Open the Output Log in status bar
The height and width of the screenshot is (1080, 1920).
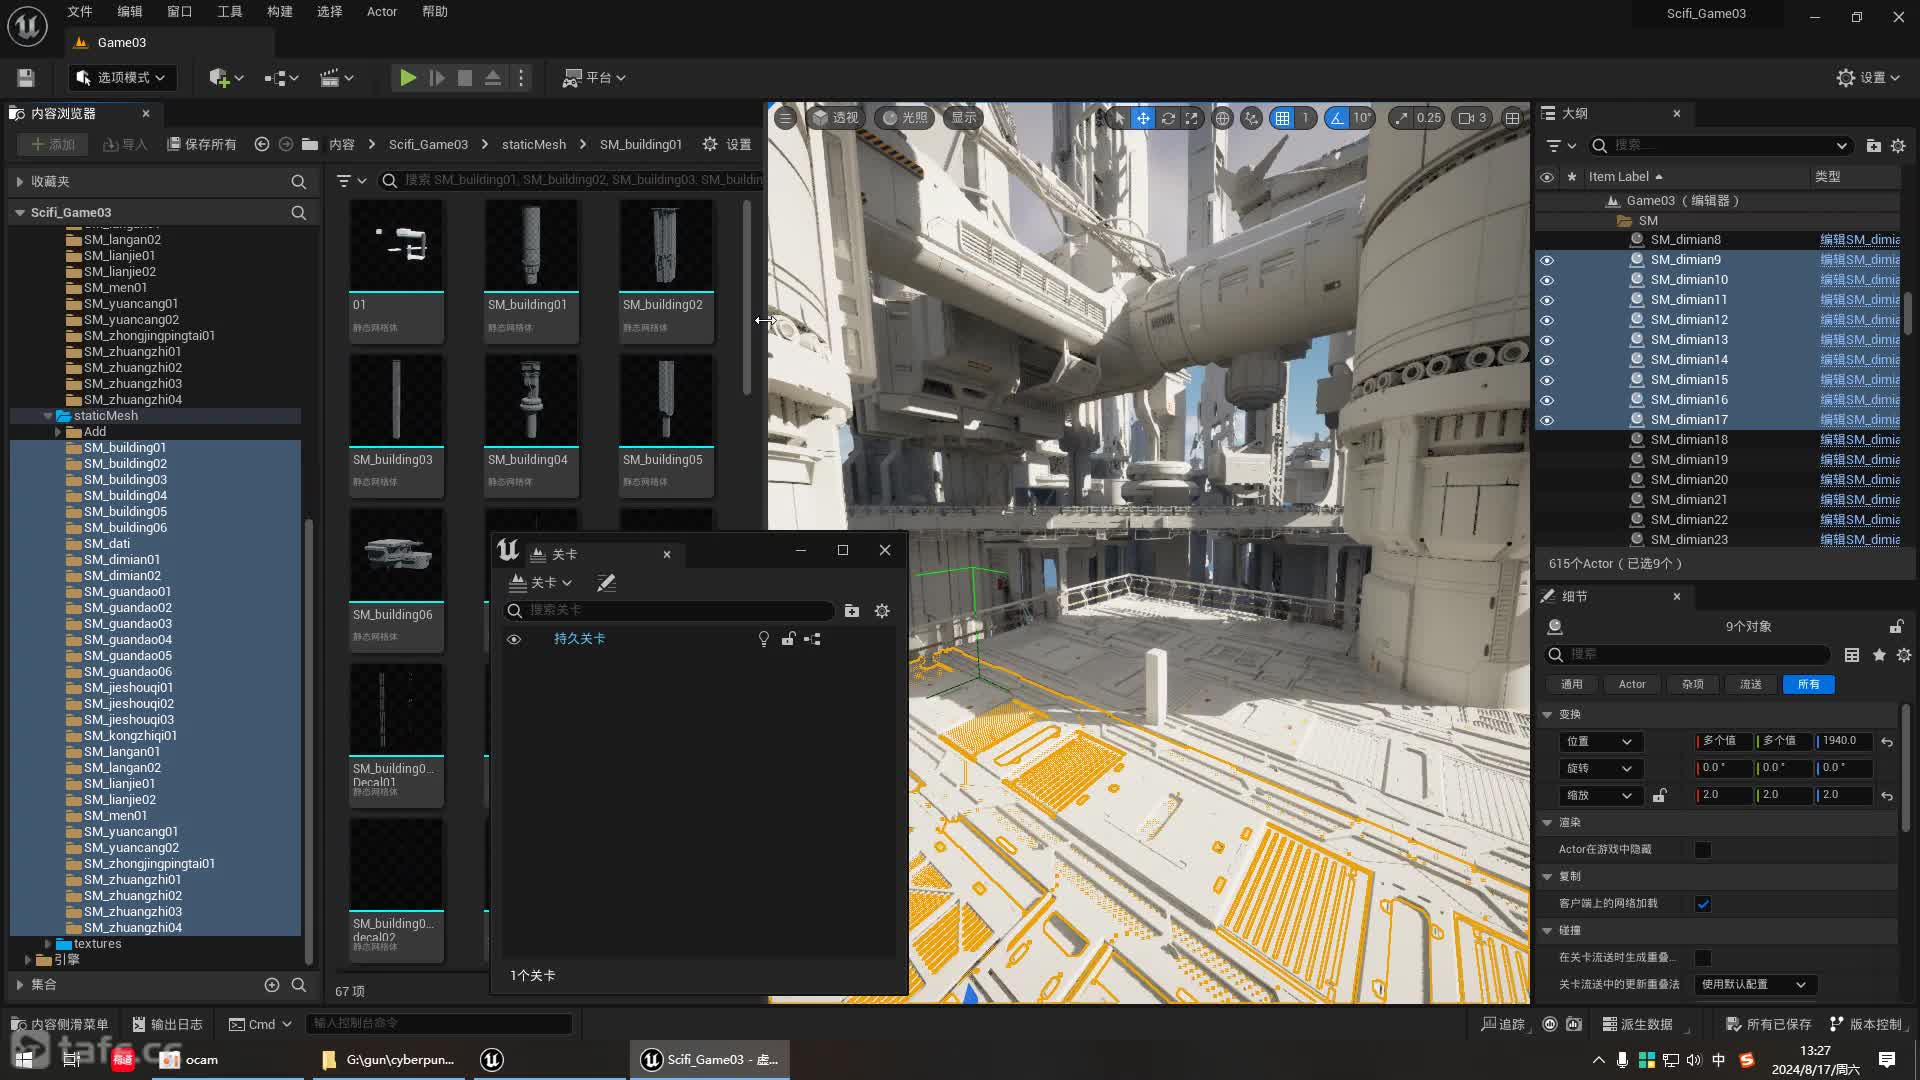click(167, 1024)
